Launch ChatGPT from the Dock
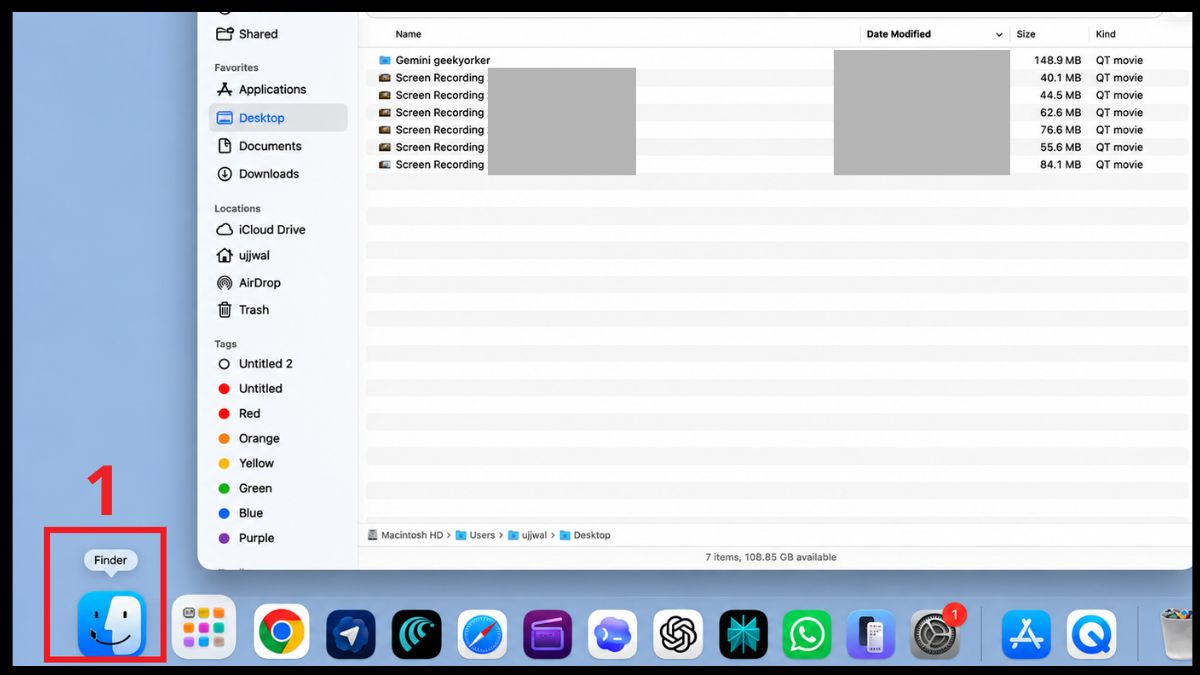1200x675 pixels. tap(678, 634)
